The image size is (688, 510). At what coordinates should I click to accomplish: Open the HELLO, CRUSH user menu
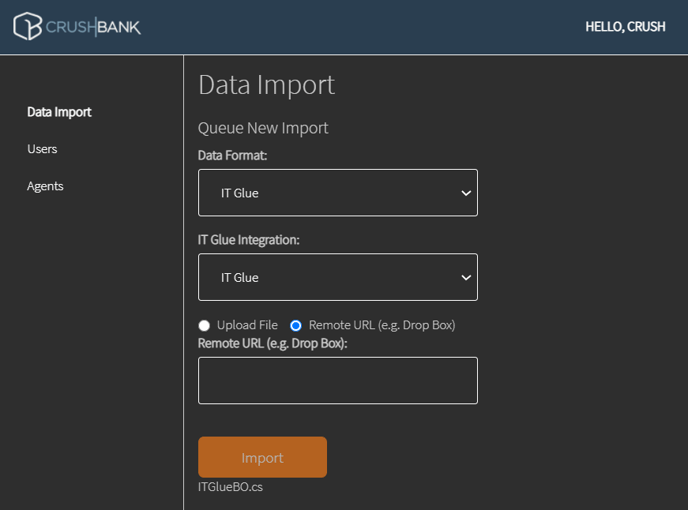pyautogui.click(x=625, y=27)
